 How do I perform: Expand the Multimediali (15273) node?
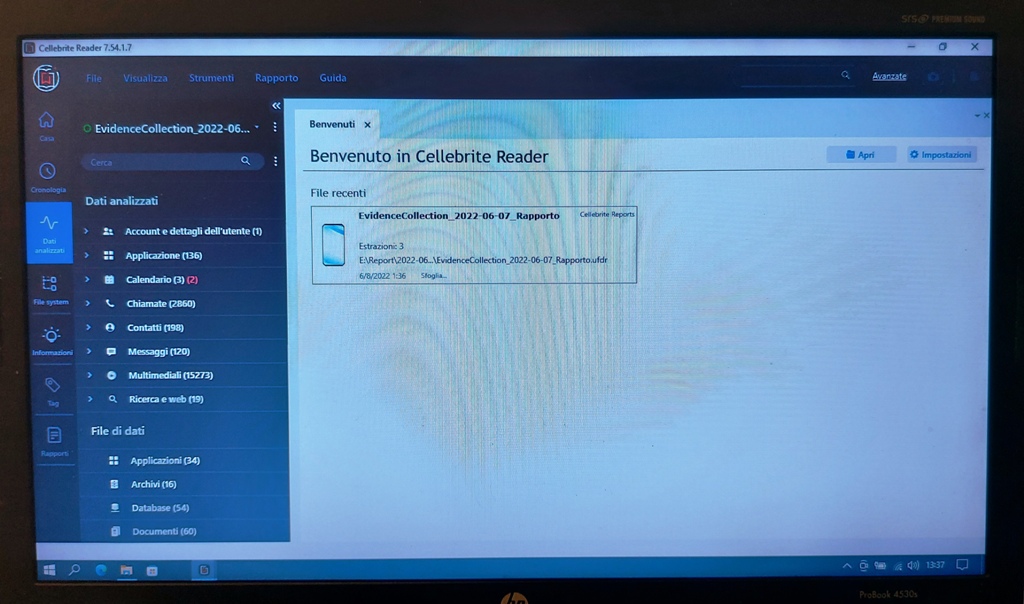click(89, 375)
